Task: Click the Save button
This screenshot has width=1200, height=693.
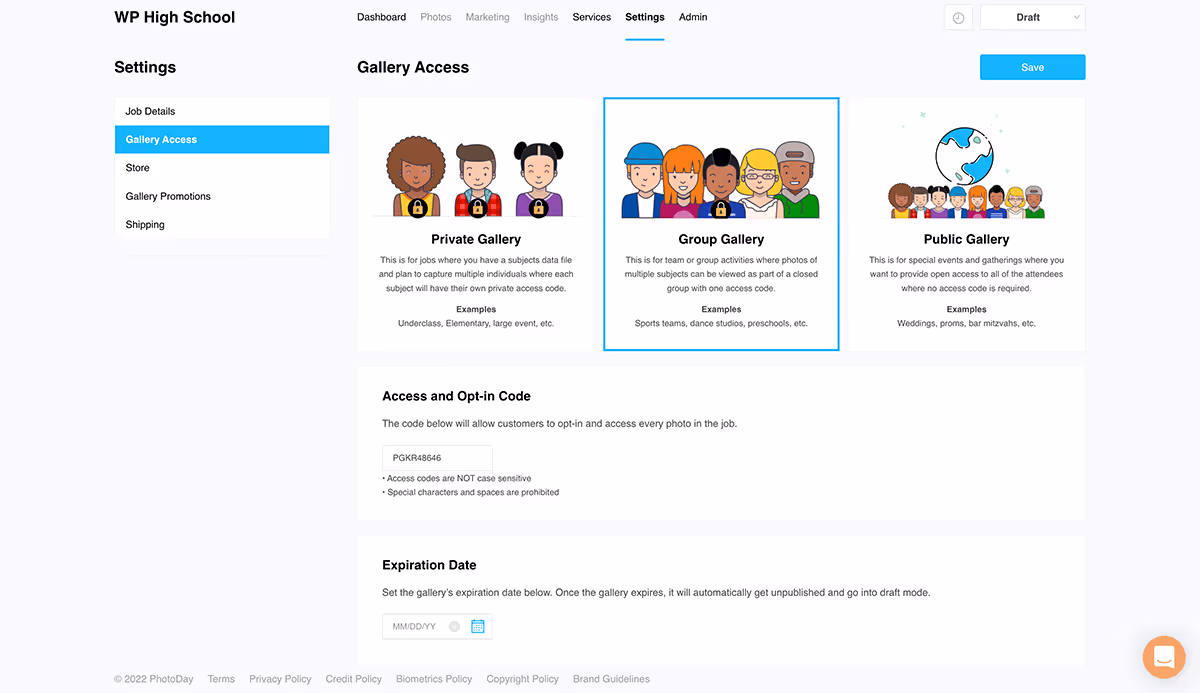Action: point(1032,67)
